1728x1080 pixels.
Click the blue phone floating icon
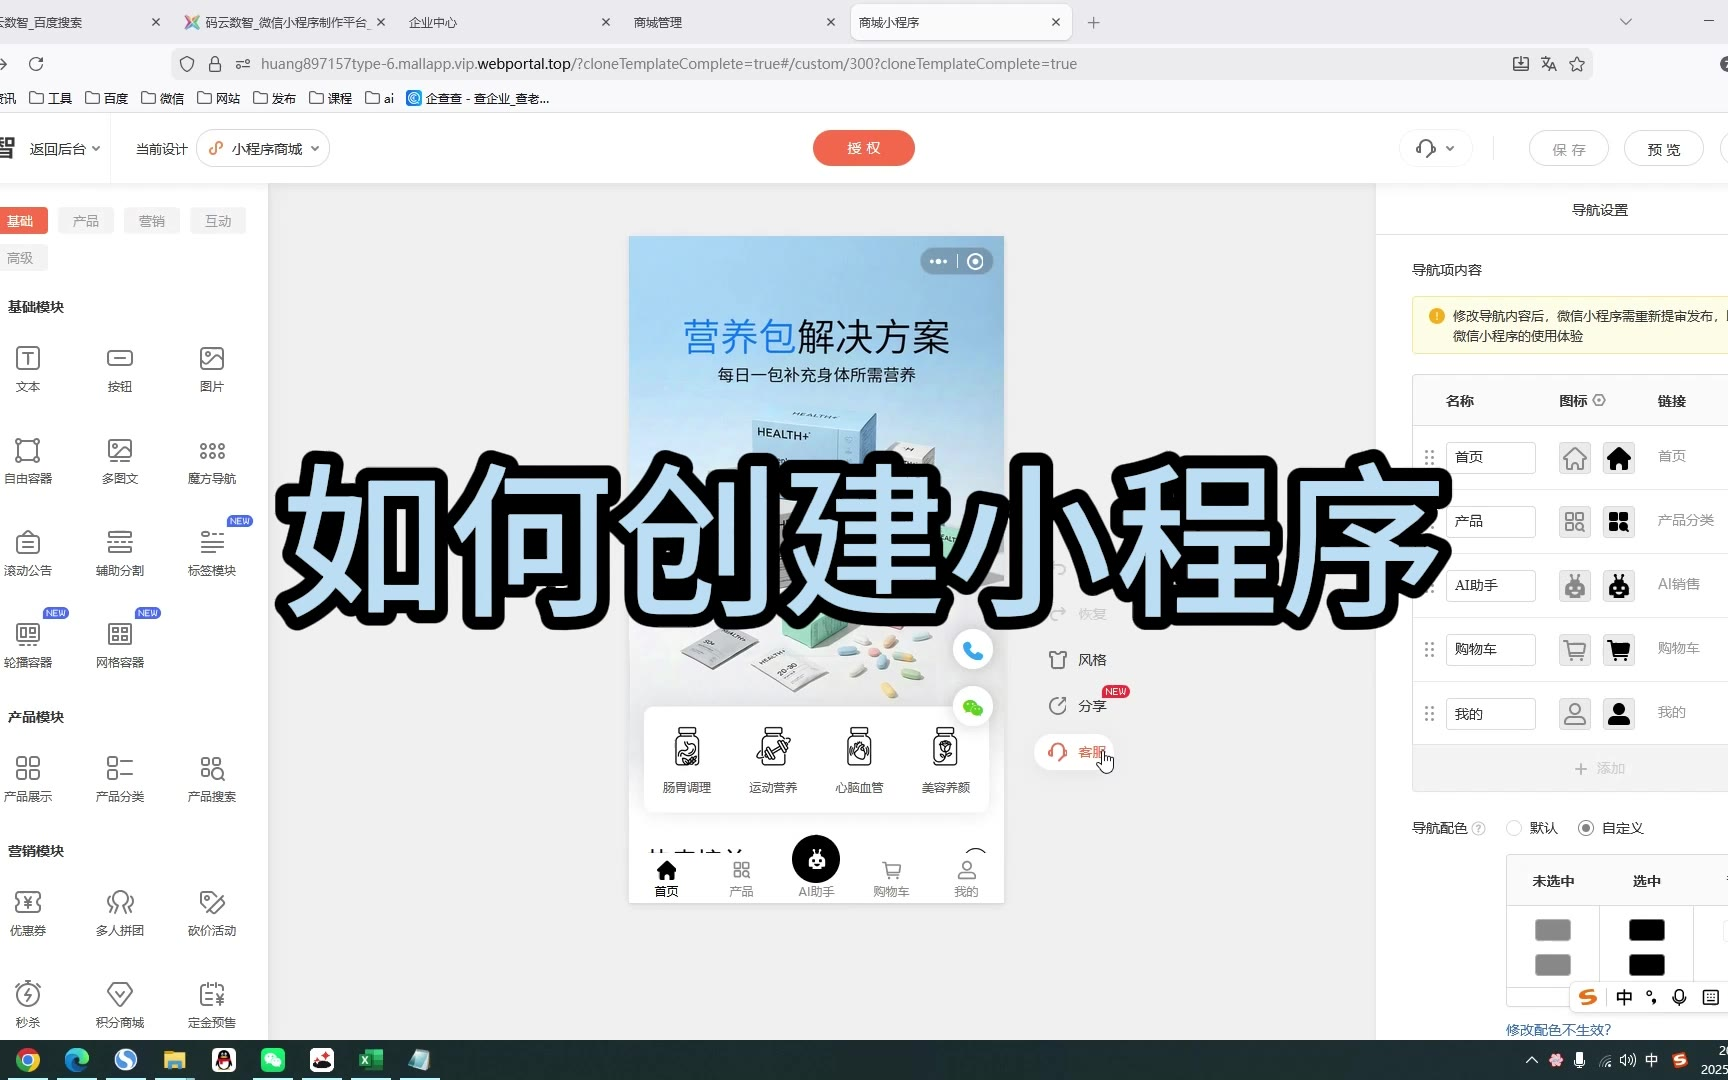[973, 650]
